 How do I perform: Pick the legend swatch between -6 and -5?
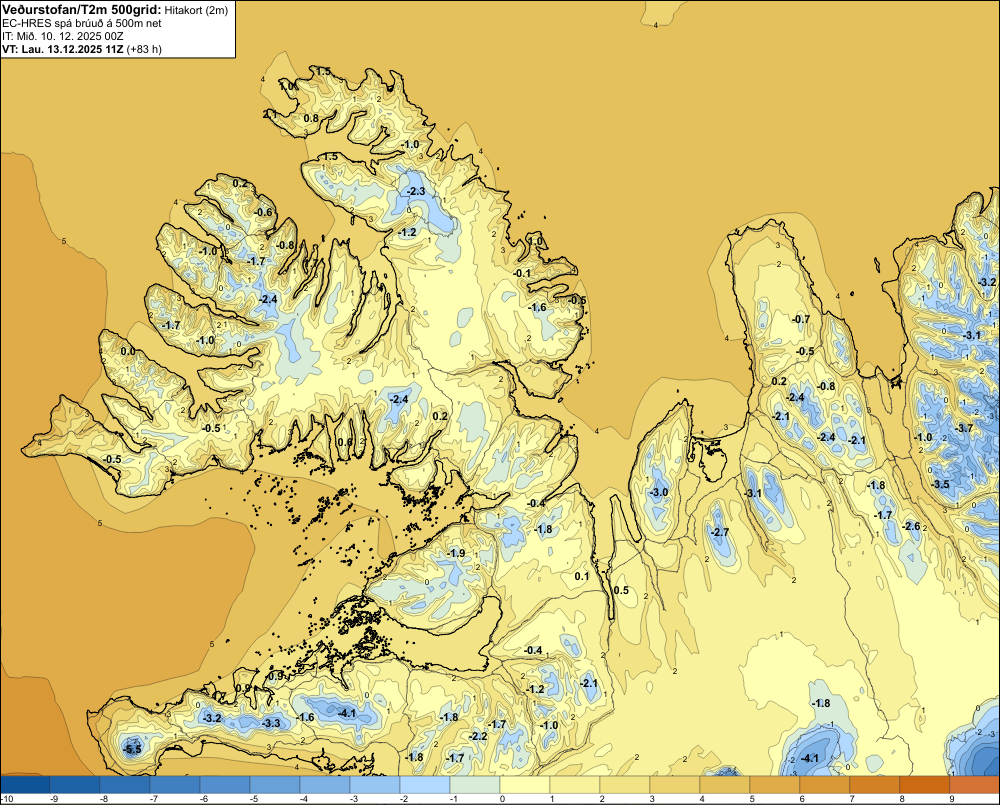click(225, 784)
